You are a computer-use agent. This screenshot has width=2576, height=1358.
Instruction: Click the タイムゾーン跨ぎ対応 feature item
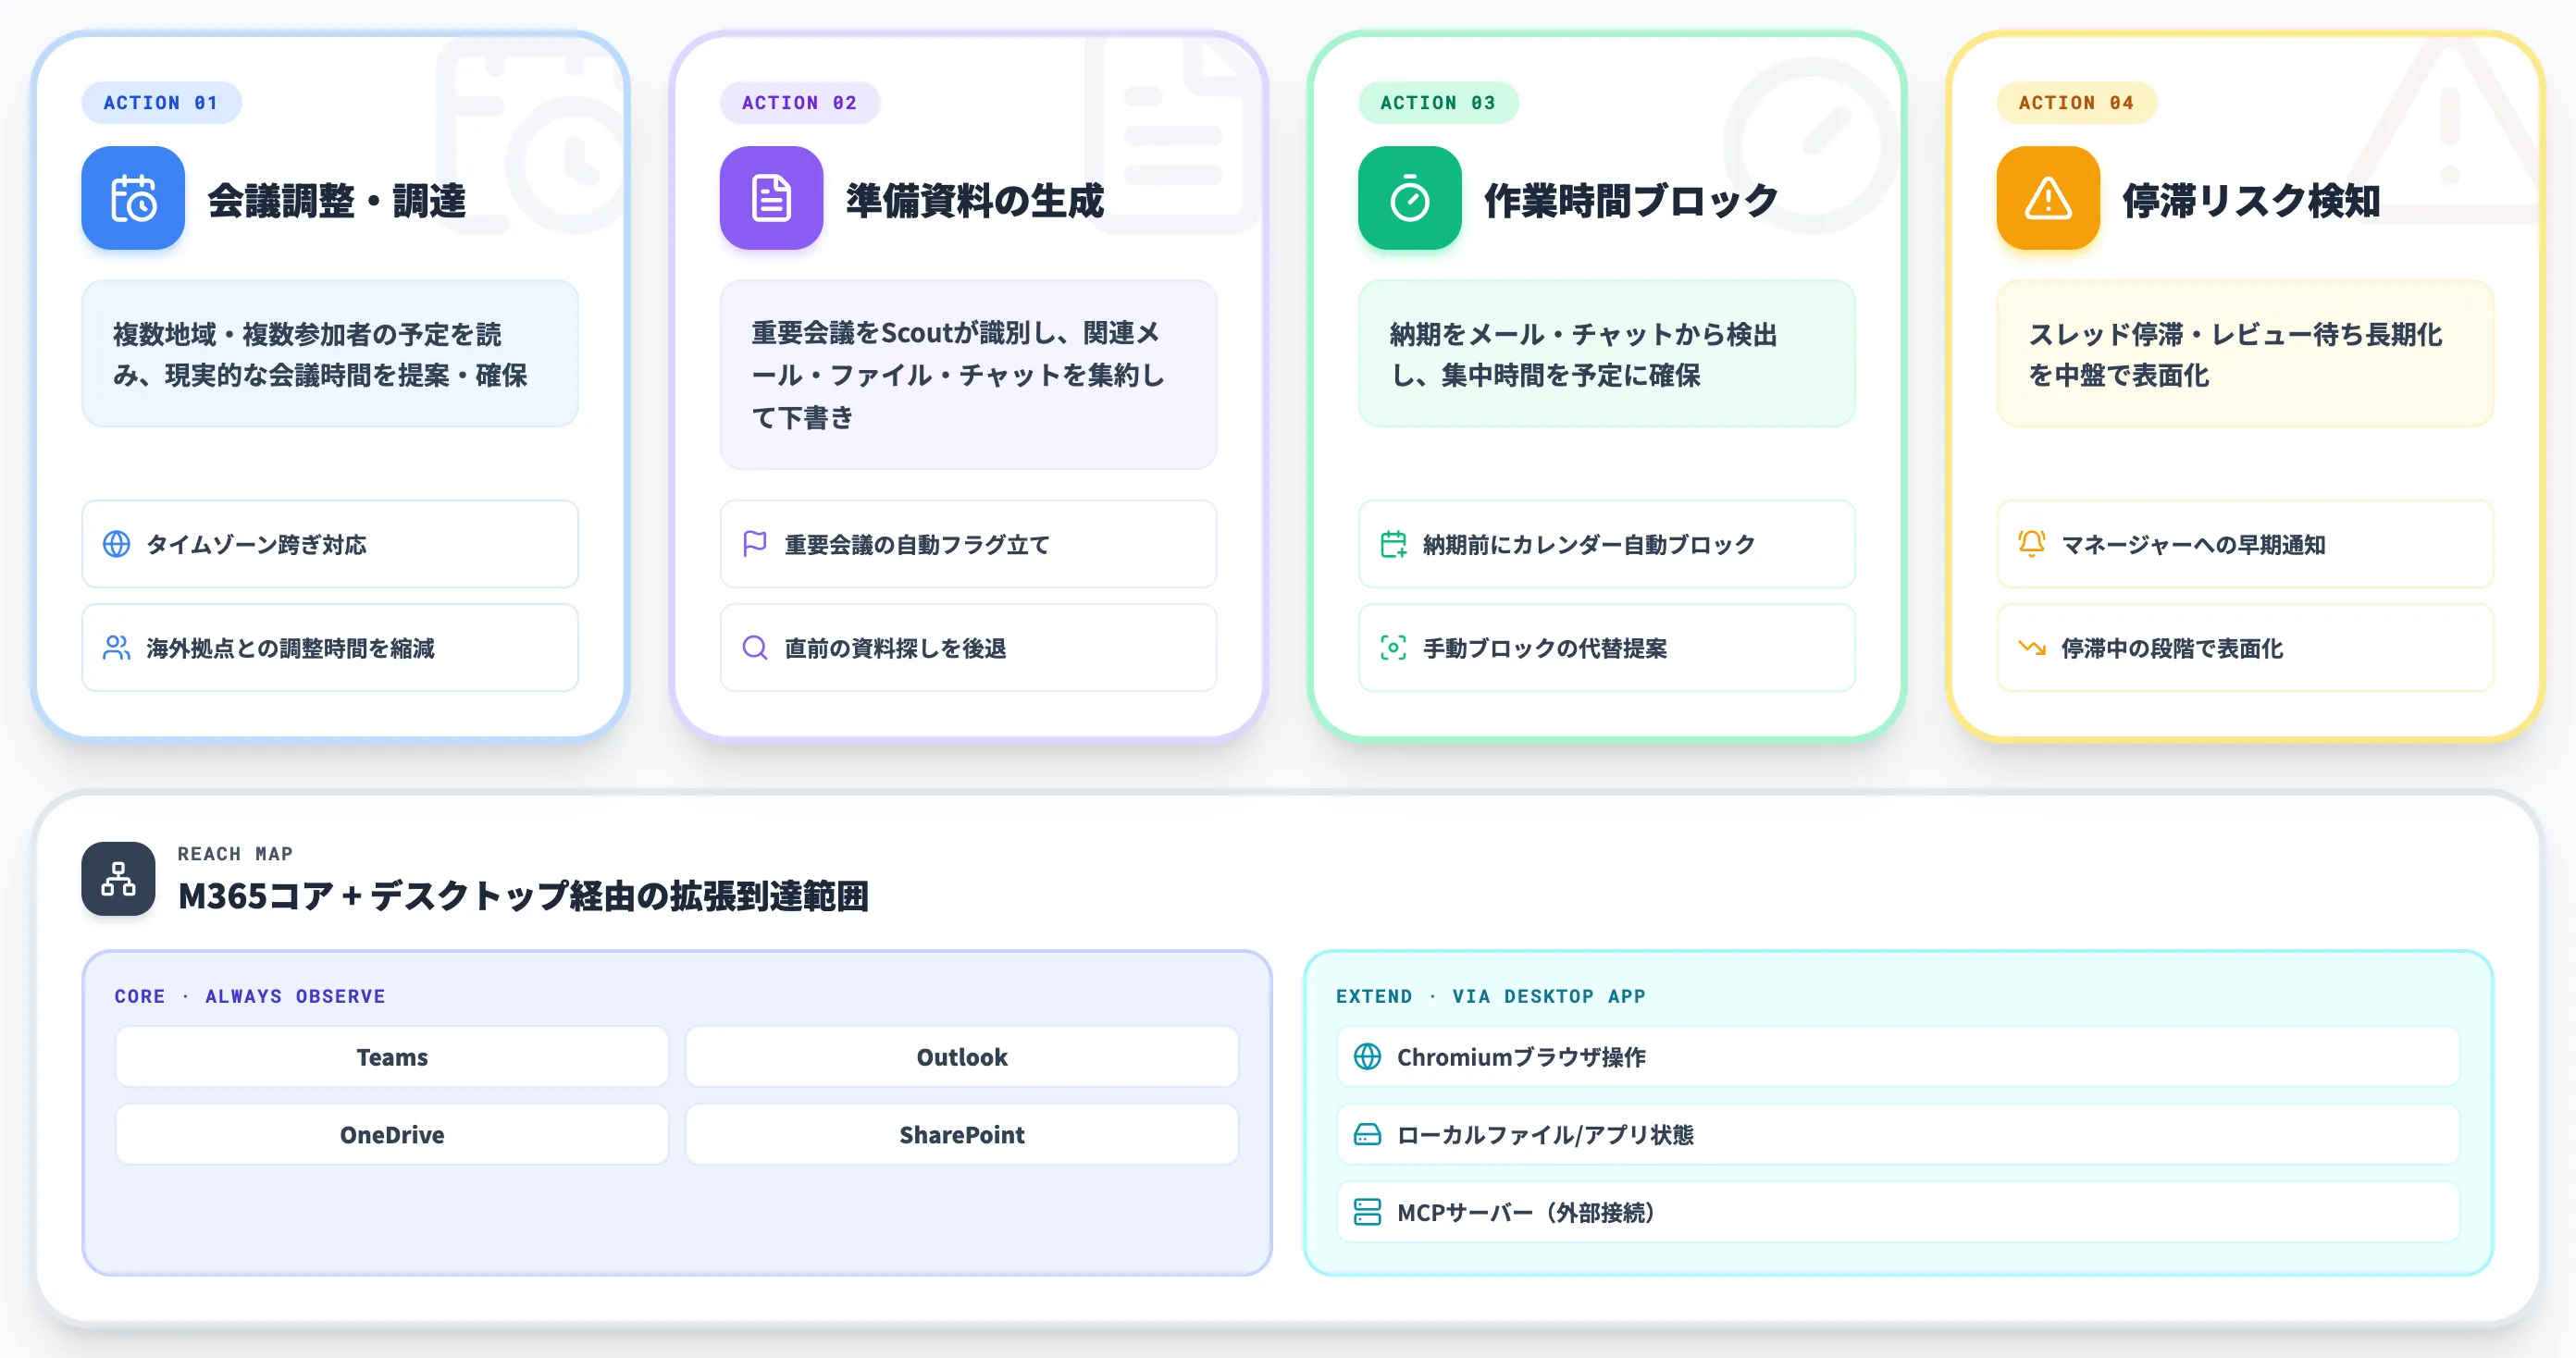[x=330, y=544]
